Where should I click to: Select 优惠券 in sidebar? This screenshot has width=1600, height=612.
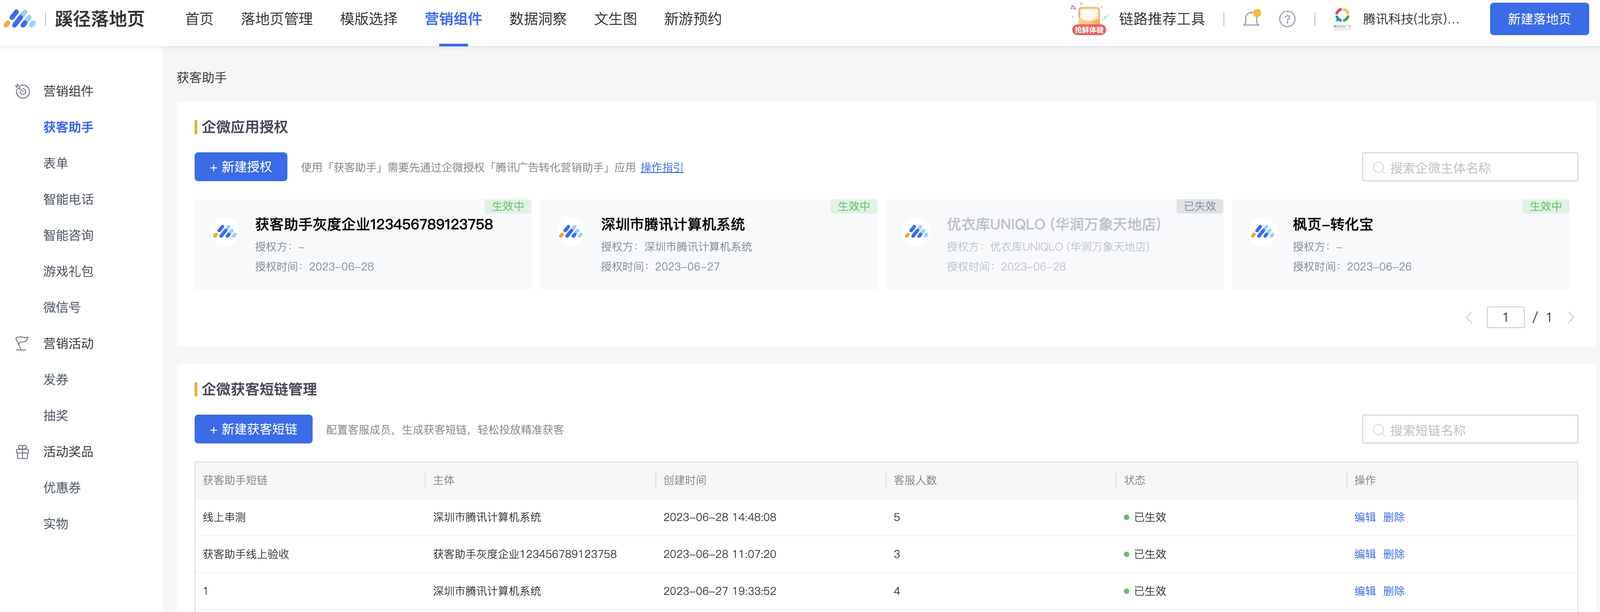click(x=62, y=487)
